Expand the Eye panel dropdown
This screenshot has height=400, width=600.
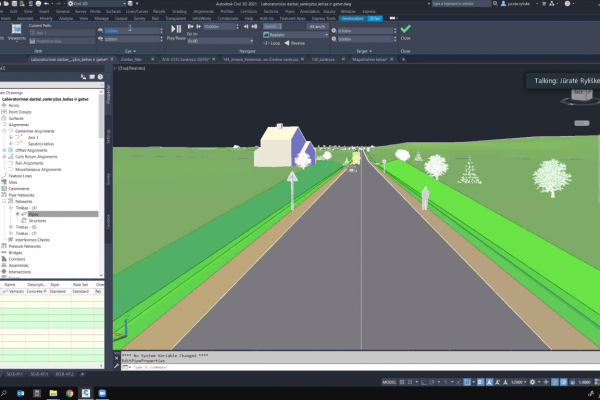(130, 51)
